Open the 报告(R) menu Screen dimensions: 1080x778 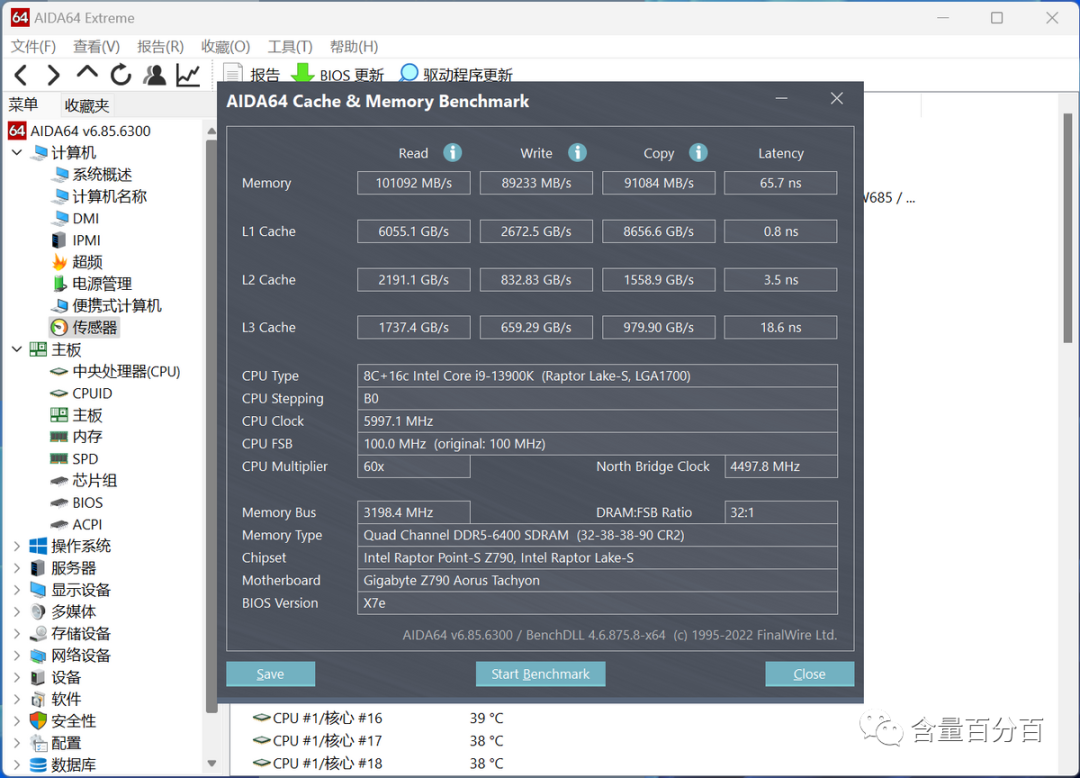(160, 46)
